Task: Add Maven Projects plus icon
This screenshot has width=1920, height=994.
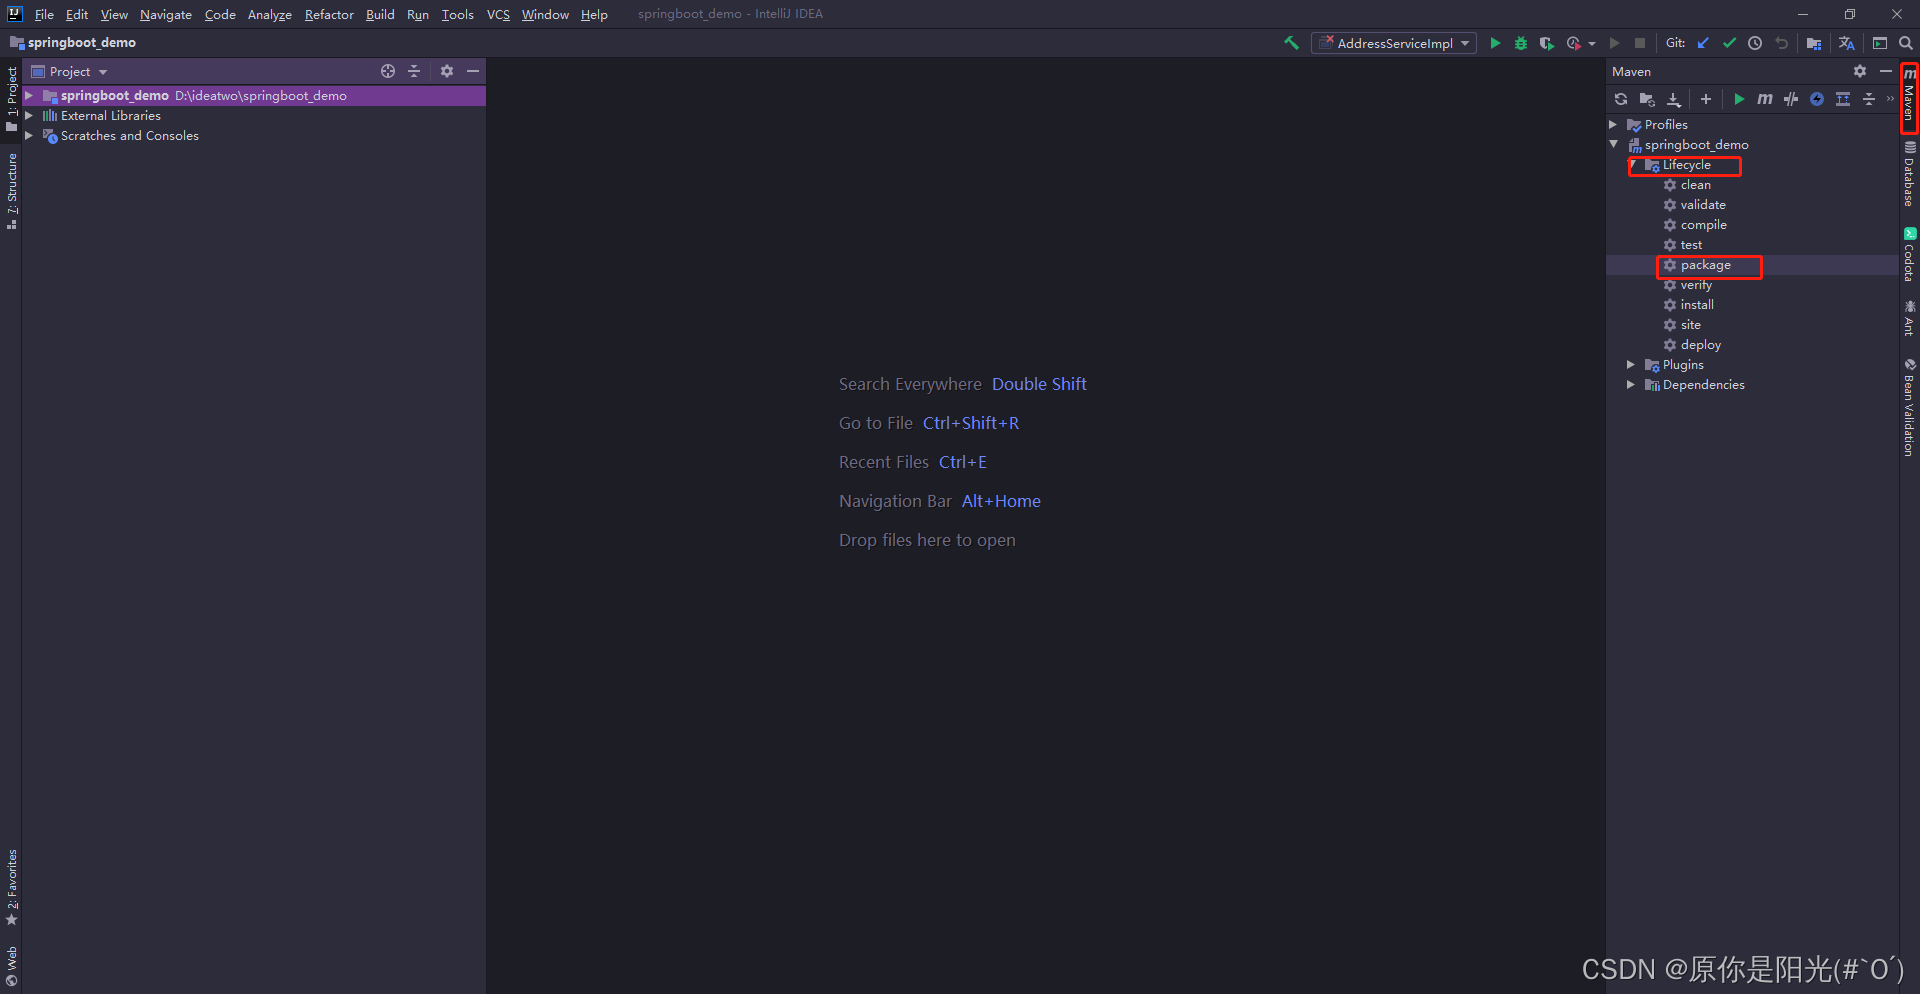Action: click(1706, 99)
